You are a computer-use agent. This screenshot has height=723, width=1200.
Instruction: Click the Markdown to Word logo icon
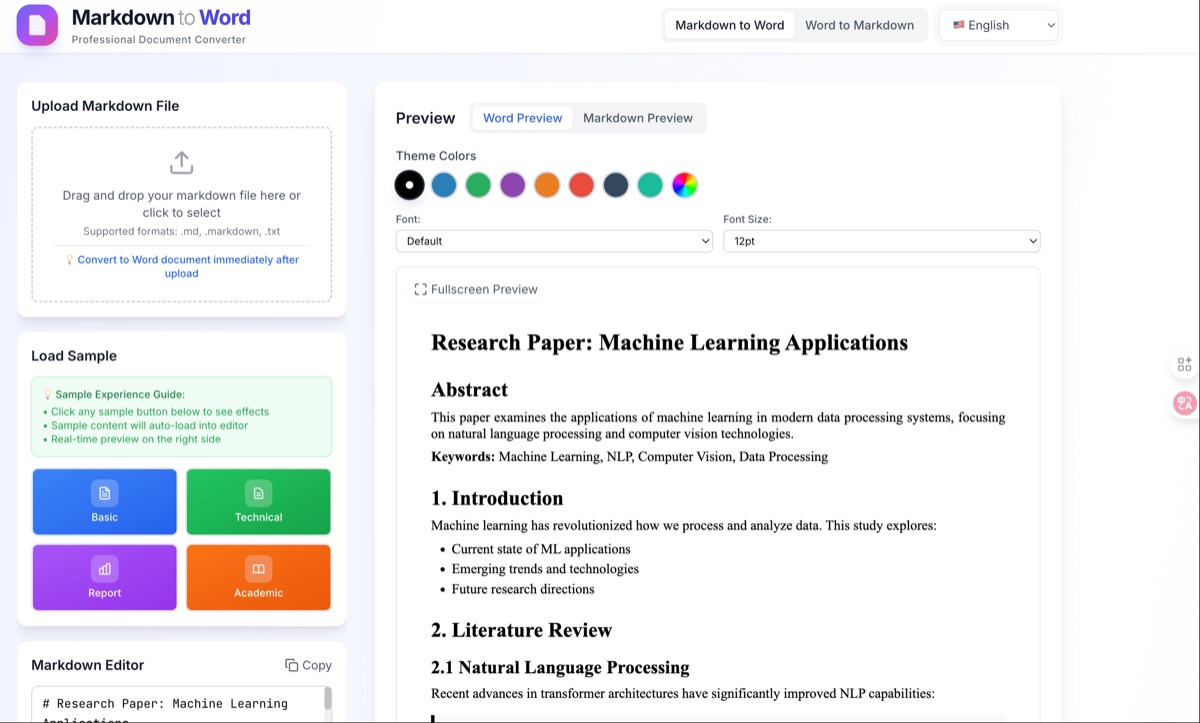36,25
